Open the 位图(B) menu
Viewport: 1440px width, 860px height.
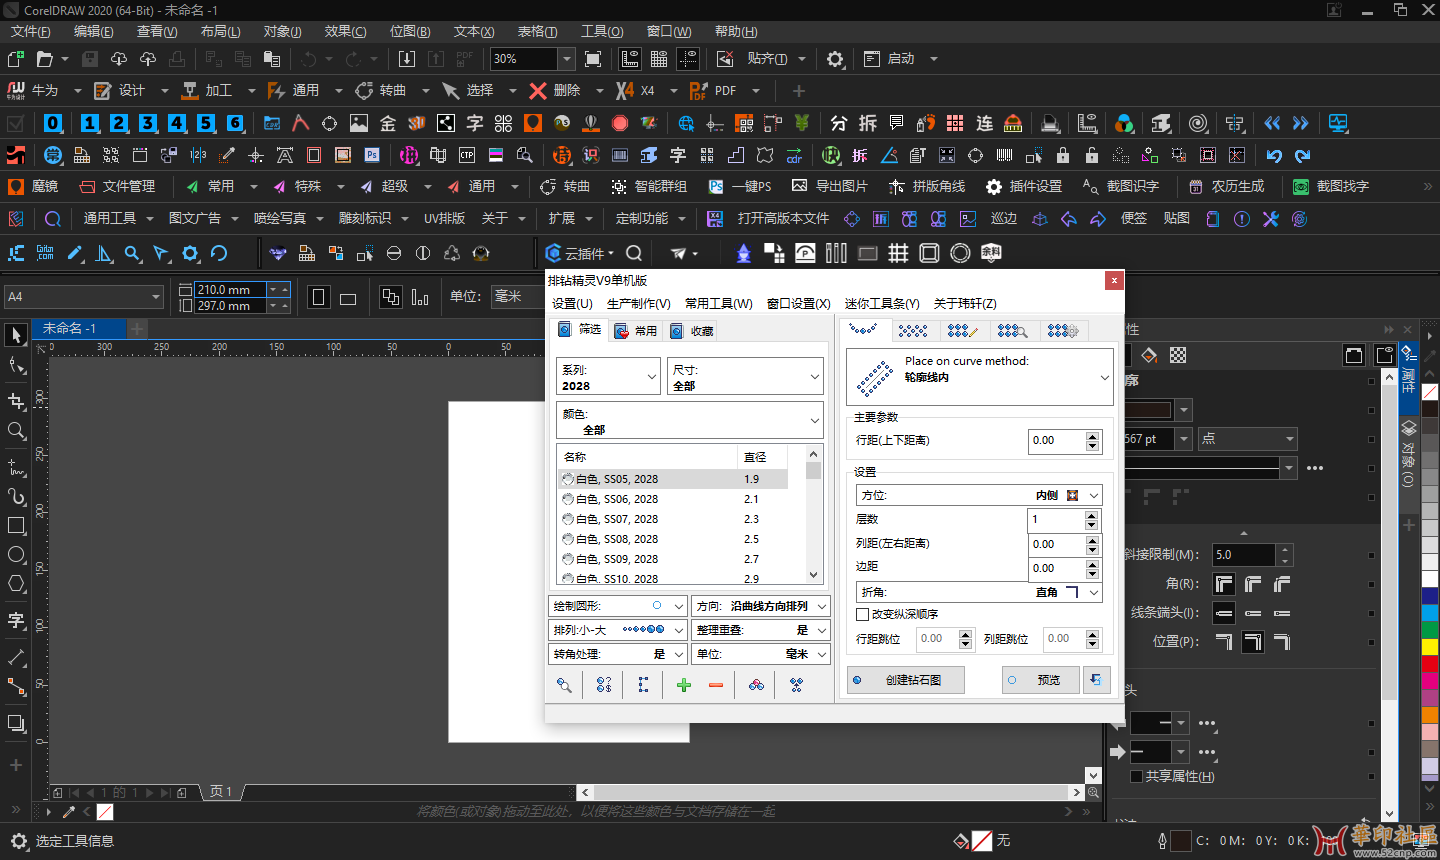[x=410, y=32]
